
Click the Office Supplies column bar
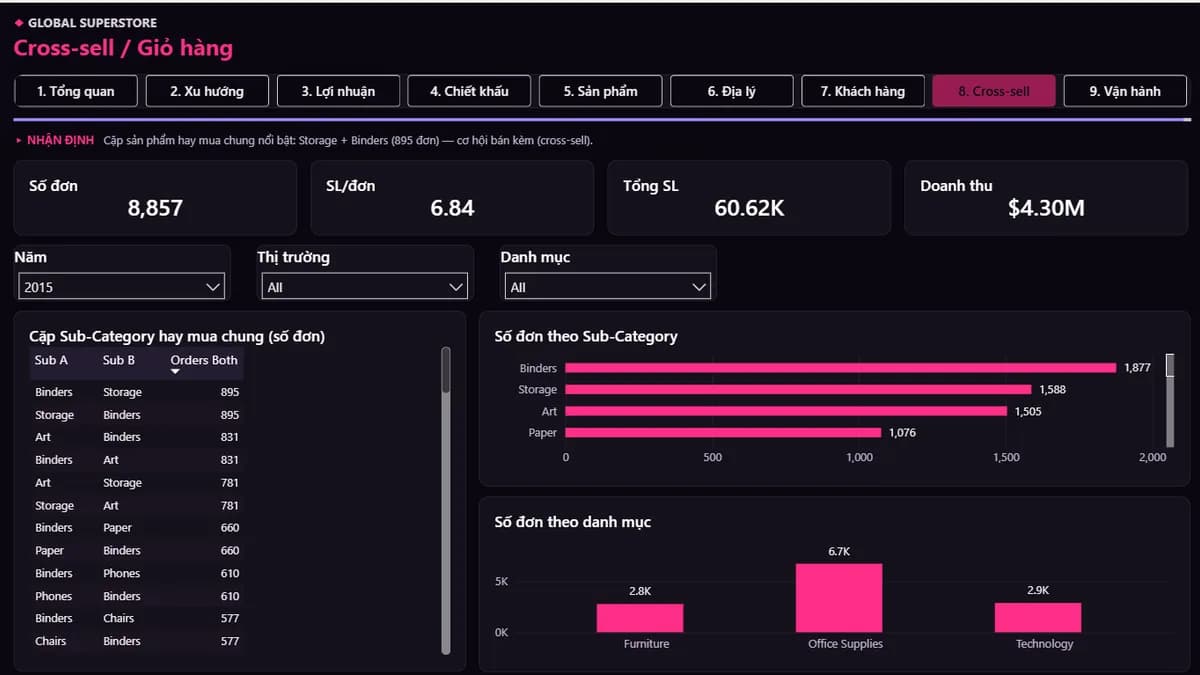(839, 598)
